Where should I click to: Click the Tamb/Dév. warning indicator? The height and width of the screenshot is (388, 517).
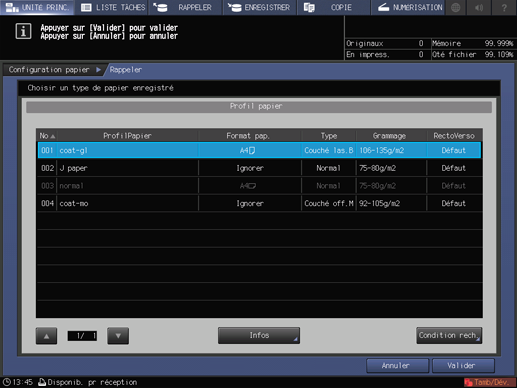[x=489, y=382]
